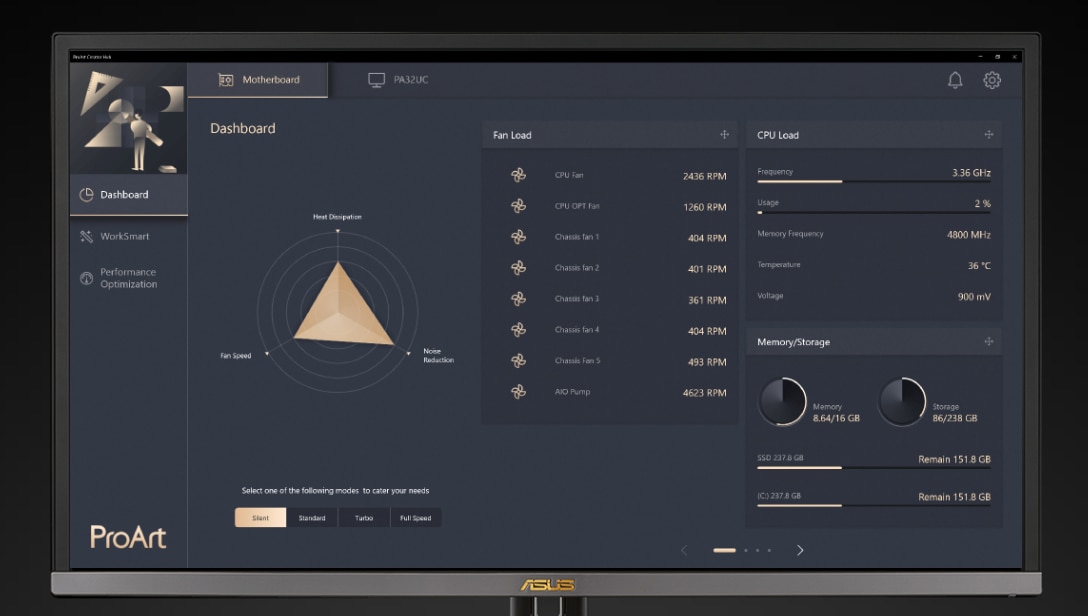This screenshot has height=616, width=1088.
Task: Select Standard fan mode
Action: 312,518
